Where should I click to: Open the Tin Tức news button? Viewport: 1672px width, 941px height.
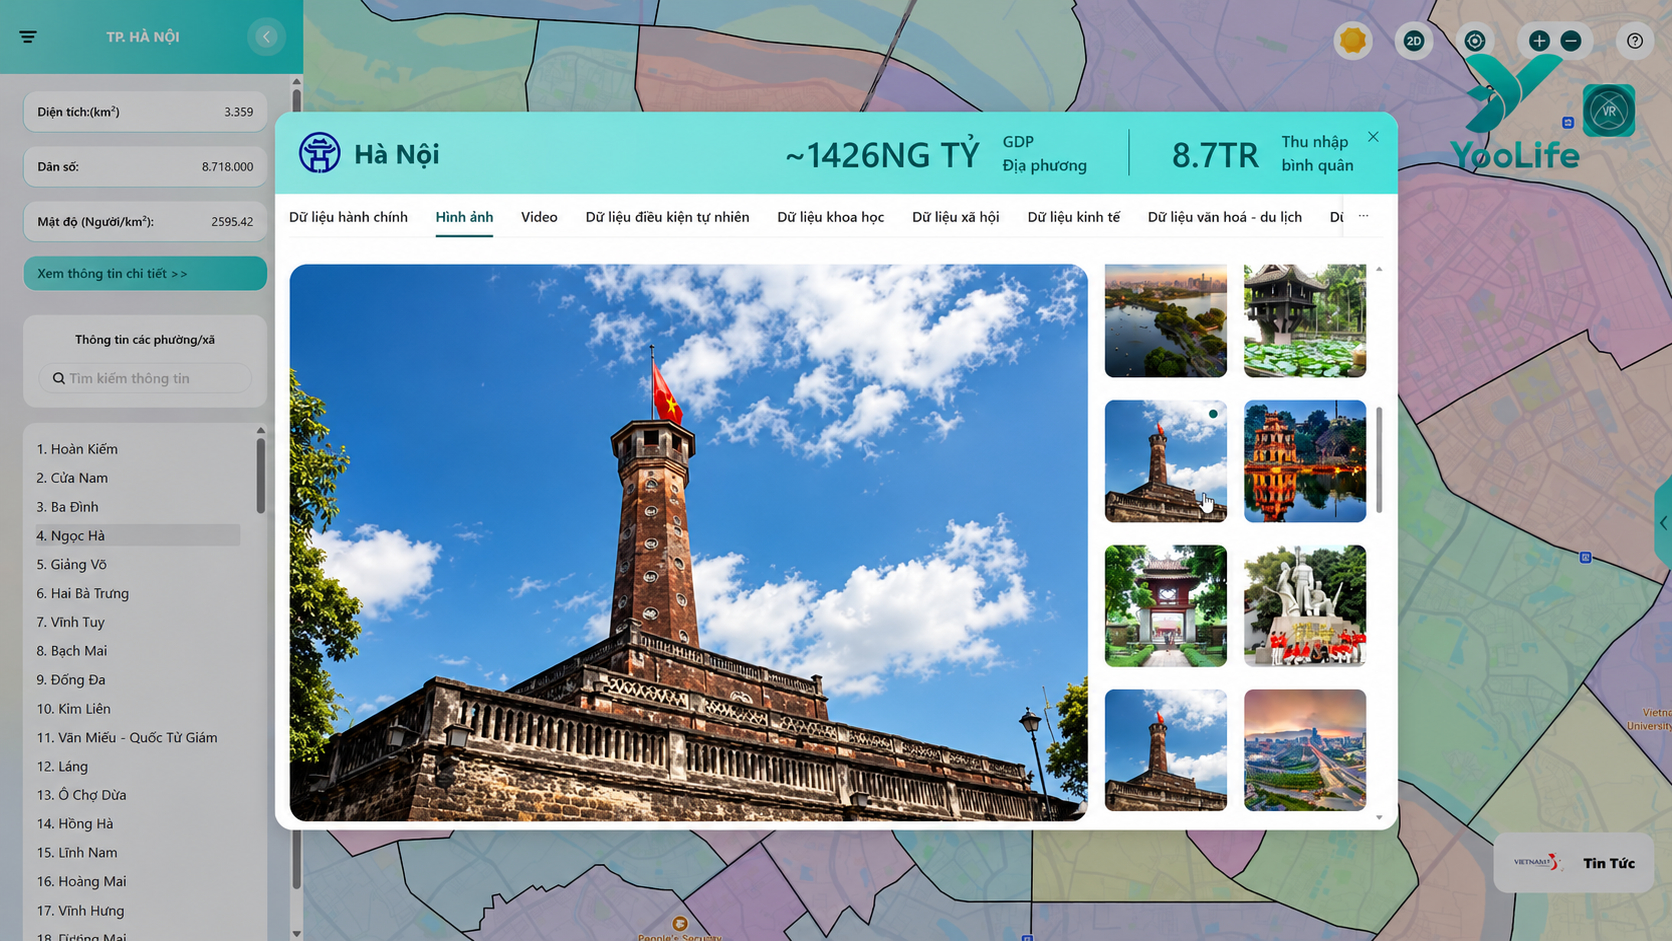(1574, 862)
